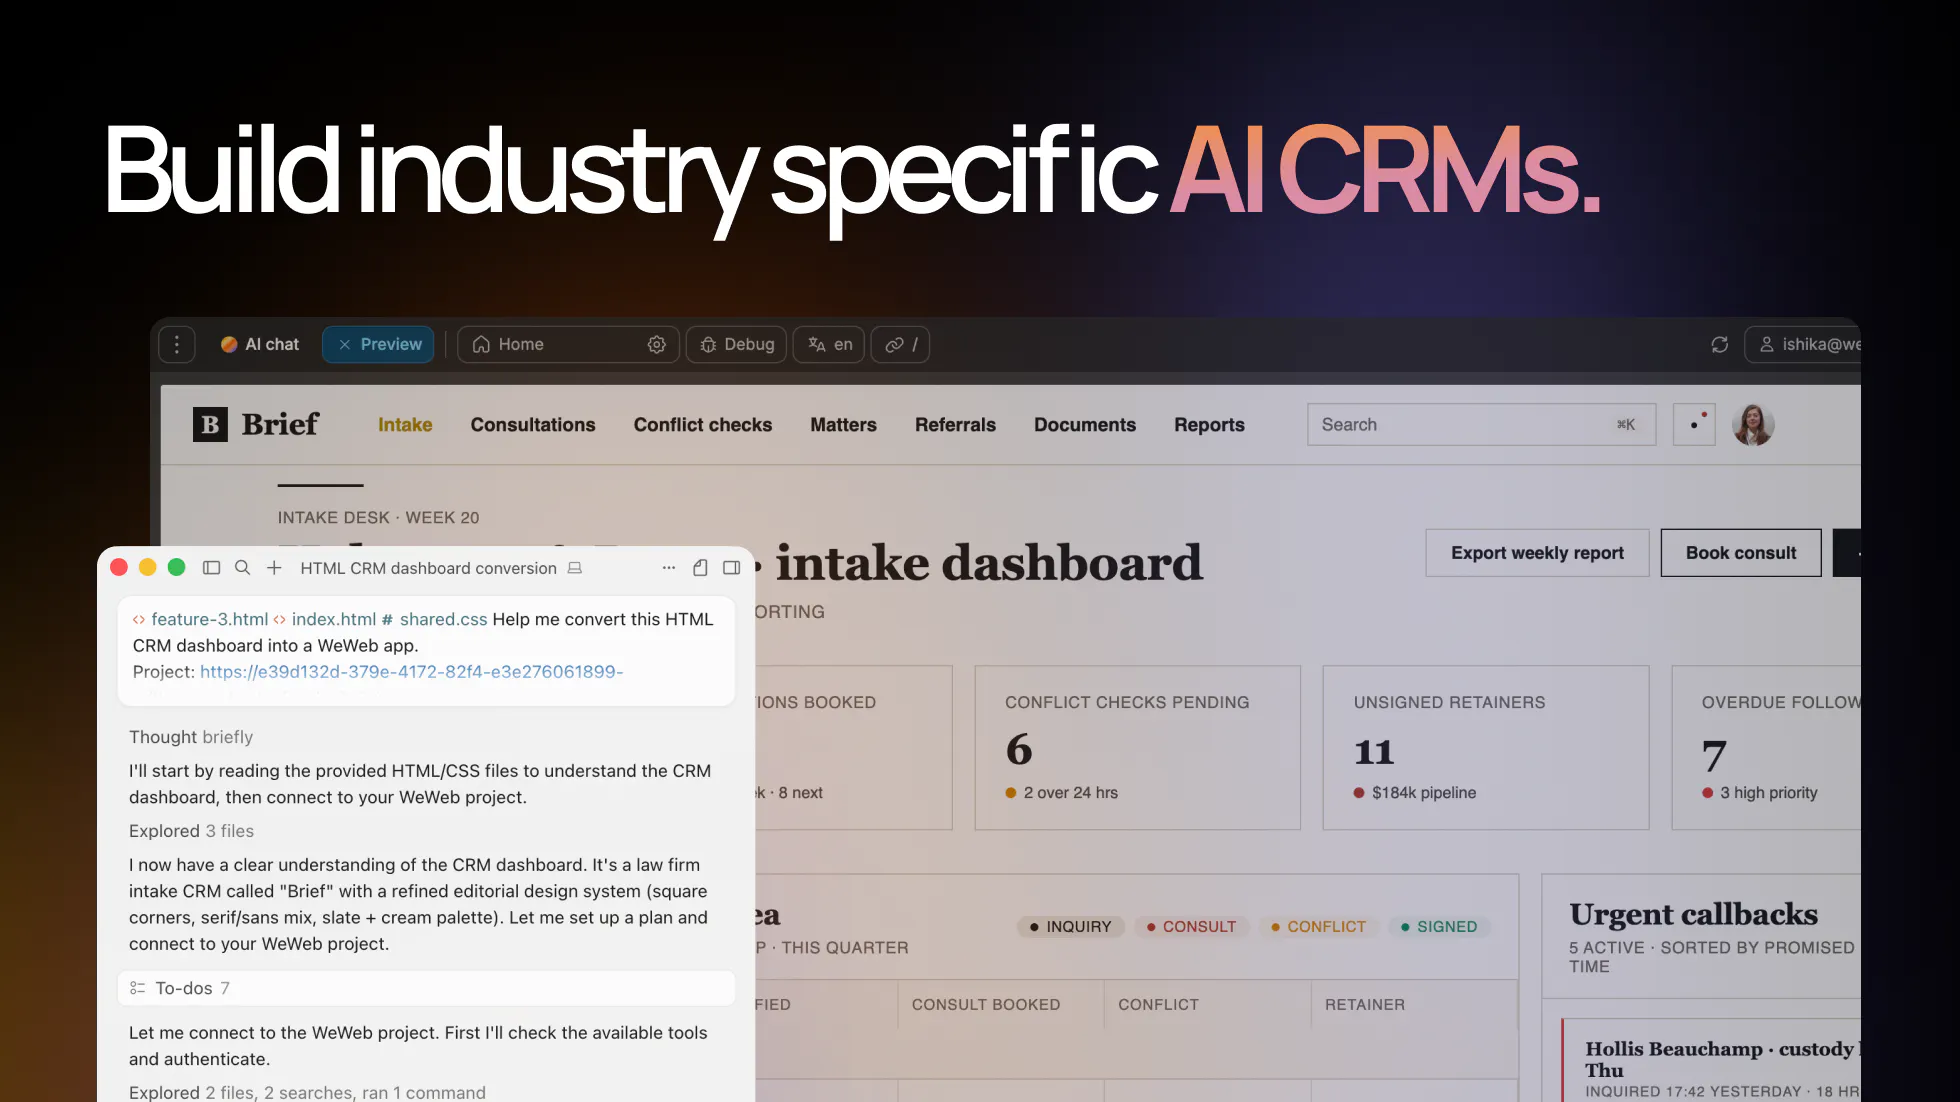Image resolution: width=1960 pixels, height=1102 pixels.
Task: Open chat window more options ellipsis
Action: [x=669, y=567]
